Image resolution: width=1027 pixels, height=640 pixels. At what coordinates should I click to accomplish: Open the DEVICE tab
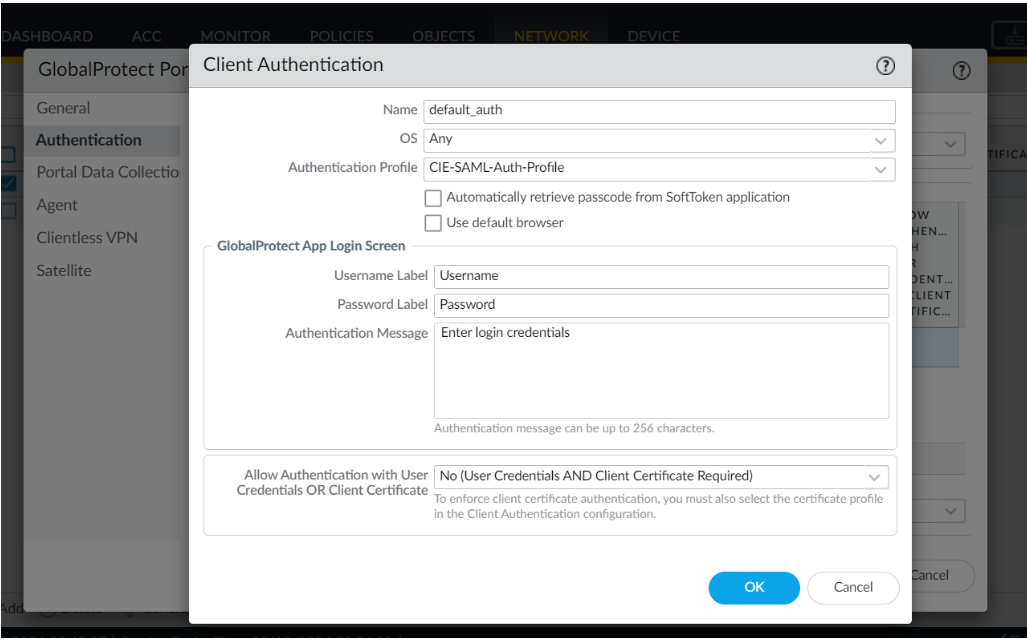point(654,36)
